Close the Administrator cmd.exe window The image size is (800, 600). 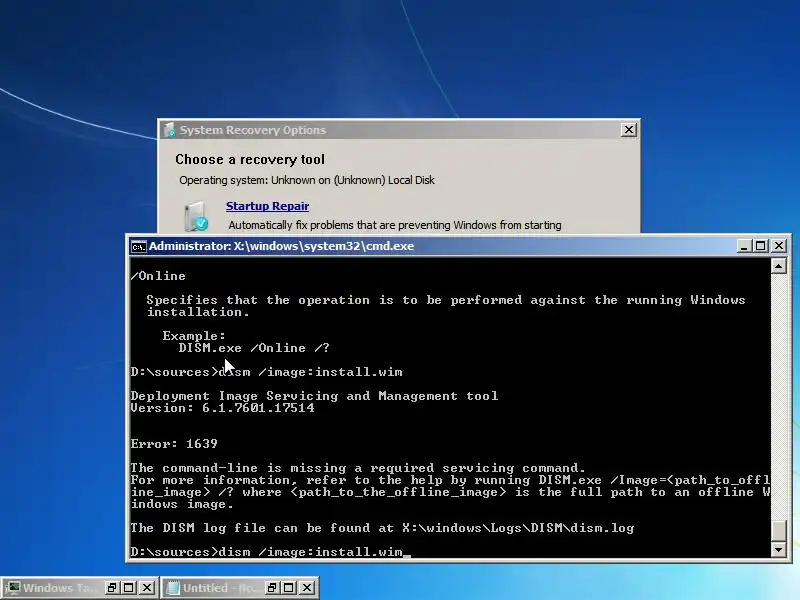point(779,246)
